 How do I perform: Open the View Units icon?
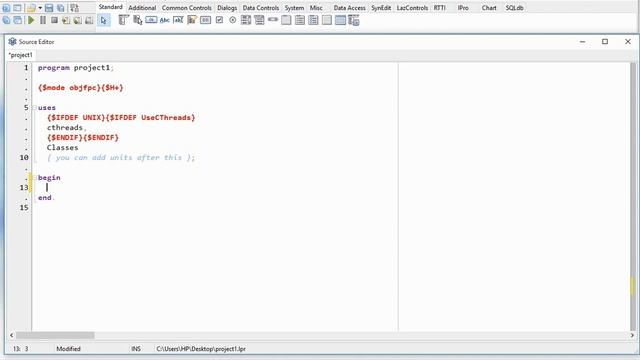(x=6, y=20)
